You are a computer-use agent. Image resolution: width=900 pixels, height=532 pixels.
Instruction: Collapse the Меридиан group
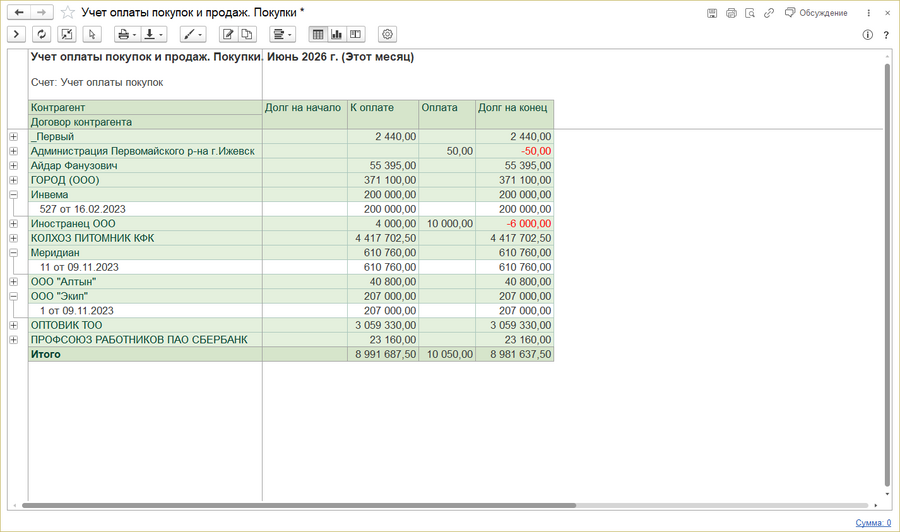coord(14,253)
